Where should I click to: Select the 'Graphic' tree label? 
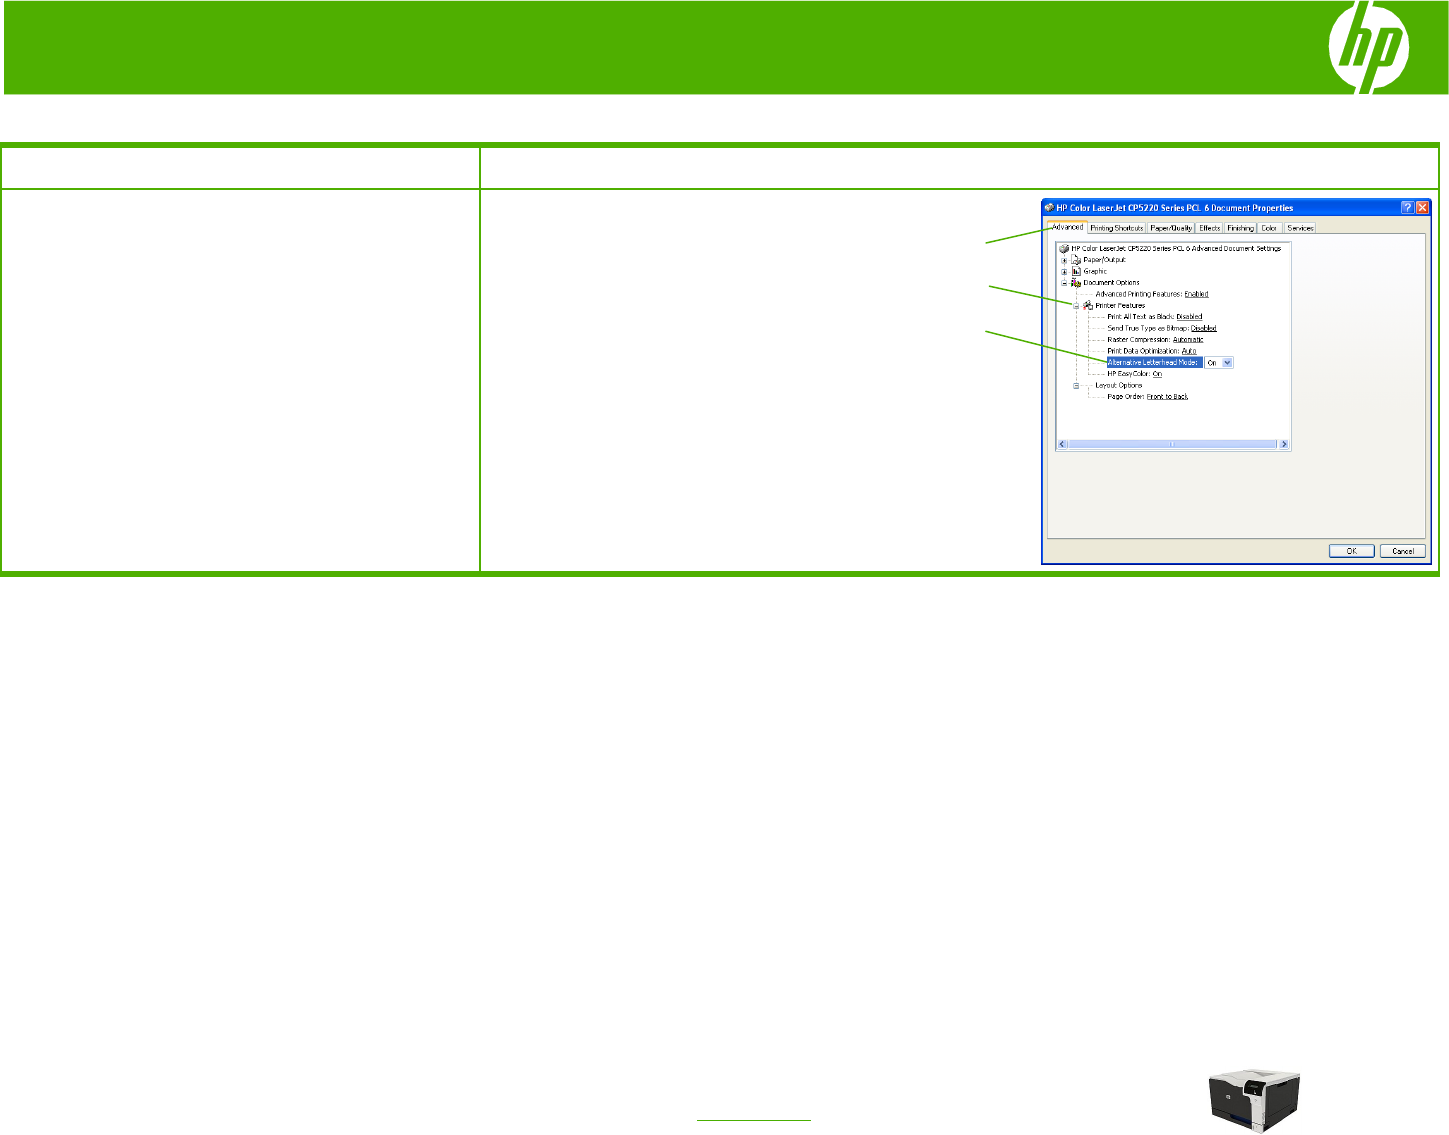pyautogui.click(x=1095, y=271)
